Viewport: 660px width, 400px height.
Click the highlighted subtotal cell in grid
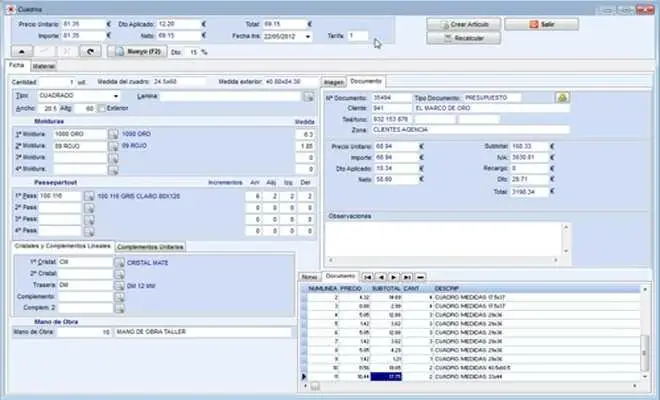(x=386, y=376)
